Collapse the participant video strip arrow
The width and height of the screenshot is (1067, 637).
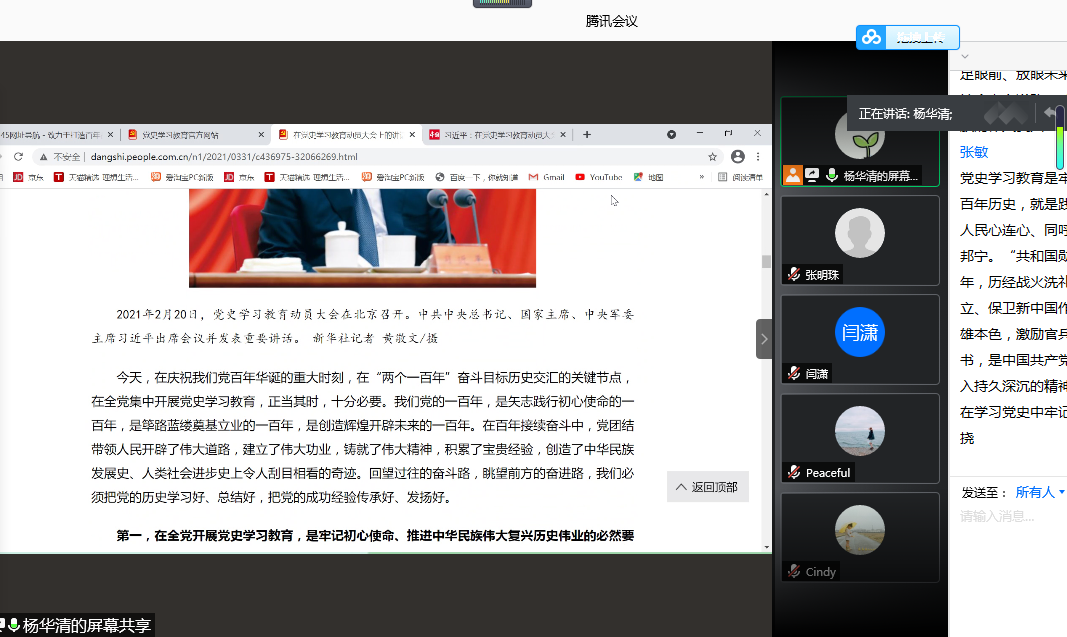(764, 339)
